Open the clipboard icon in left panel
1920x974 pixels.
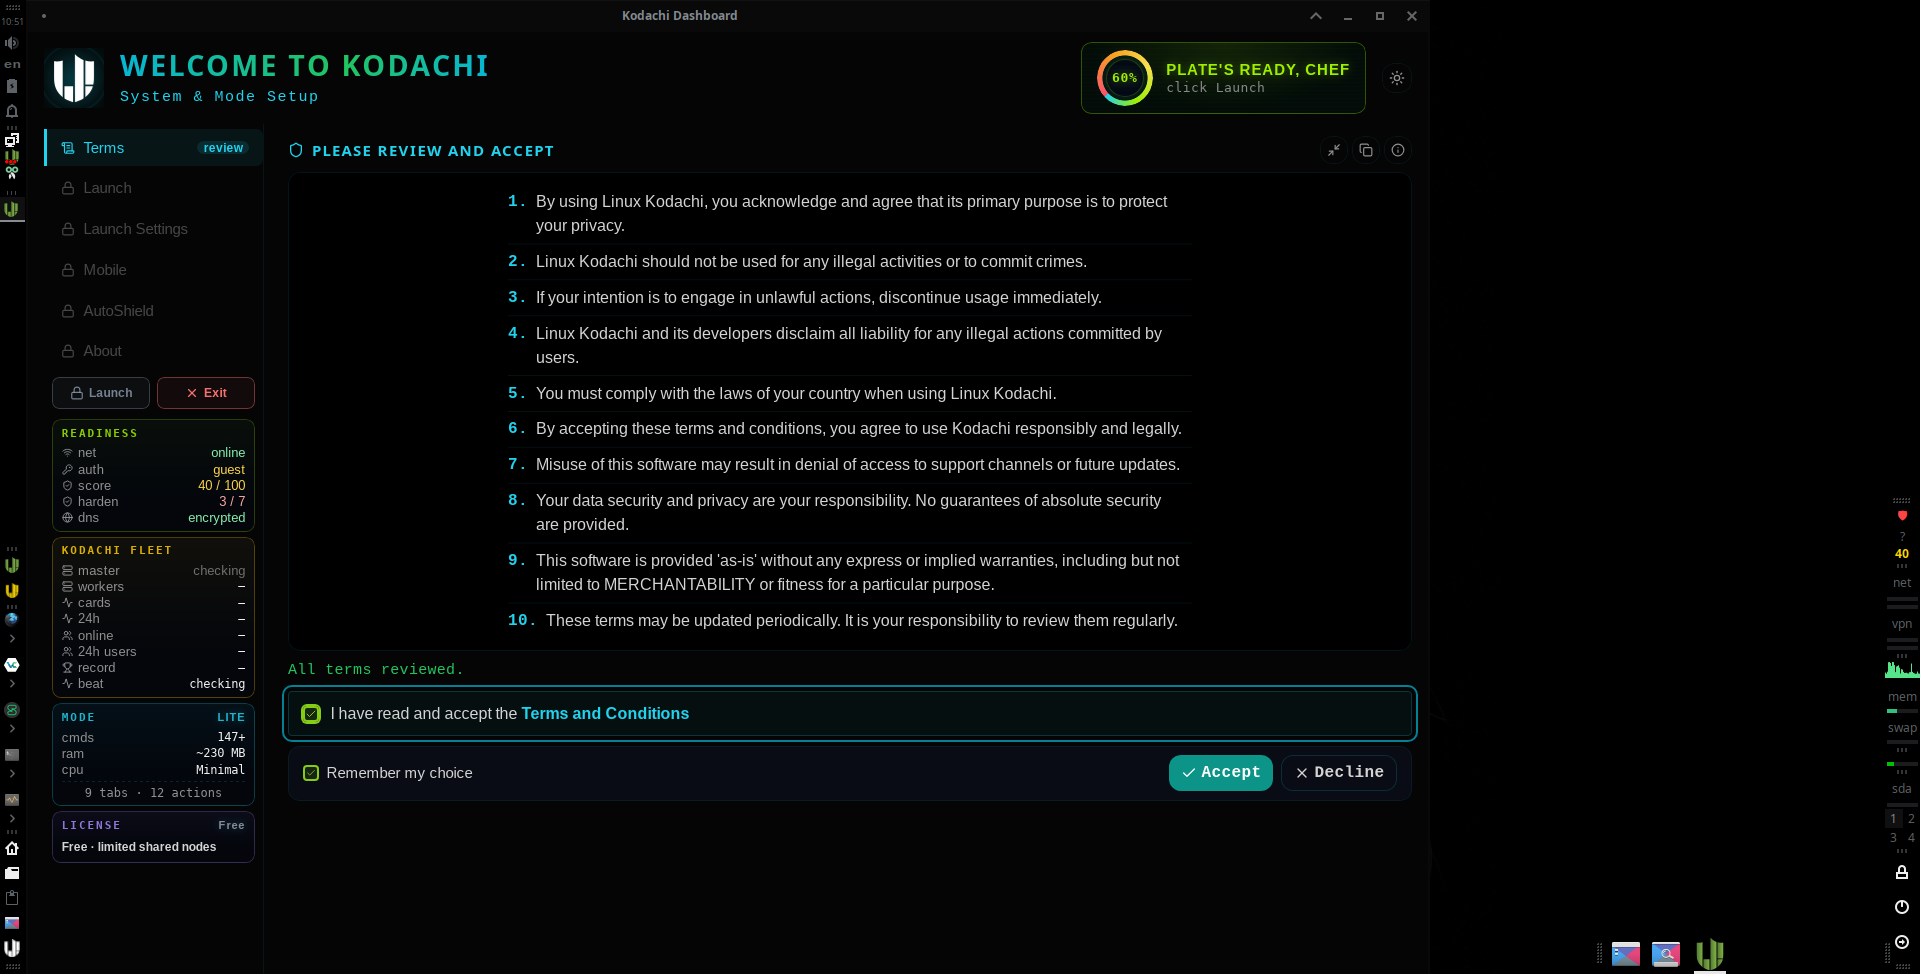[12, 897]
